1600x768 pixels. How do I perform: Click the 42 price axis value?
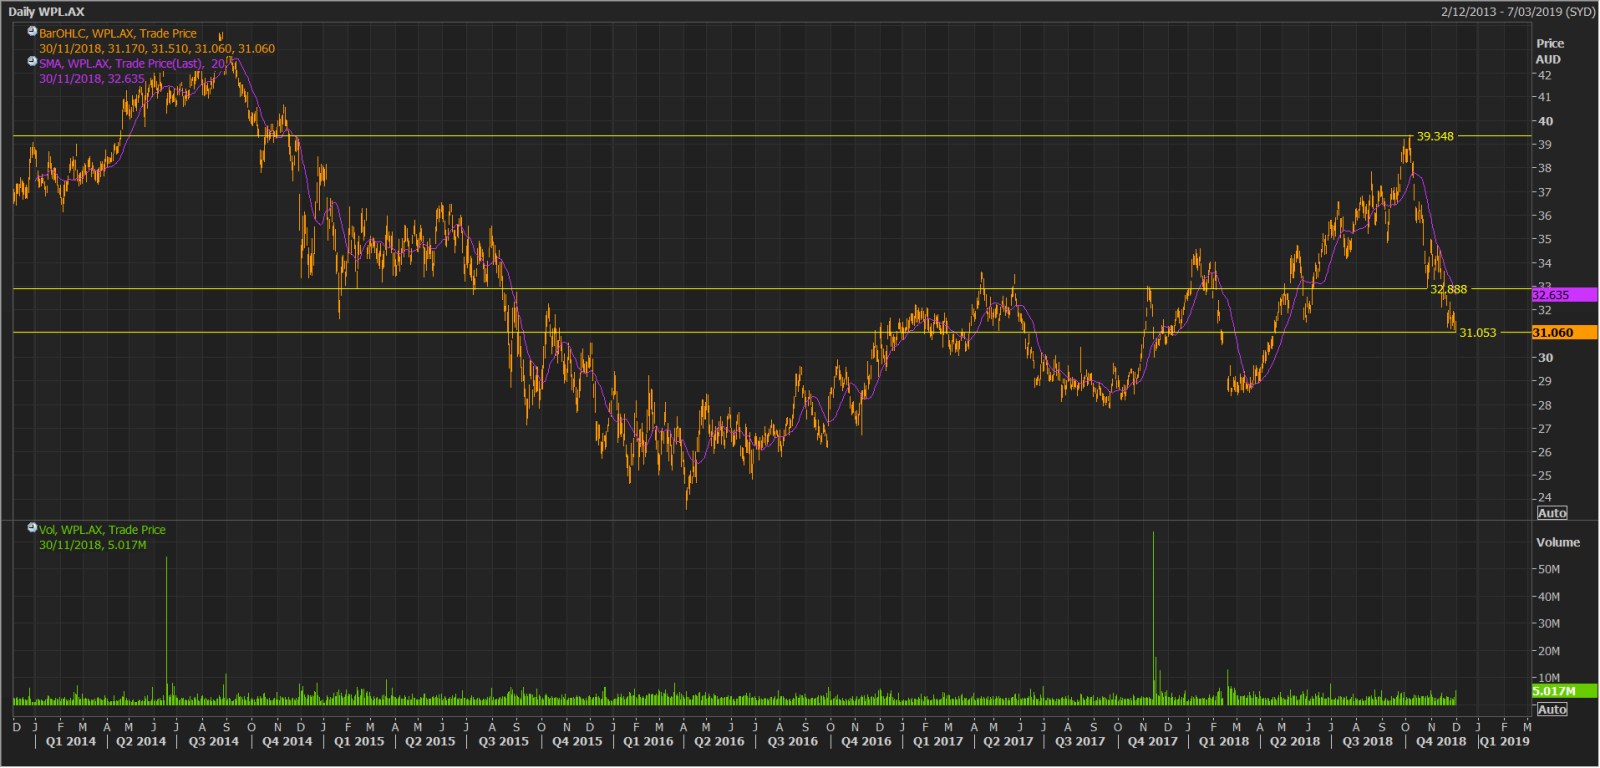tap(1545, 75)
